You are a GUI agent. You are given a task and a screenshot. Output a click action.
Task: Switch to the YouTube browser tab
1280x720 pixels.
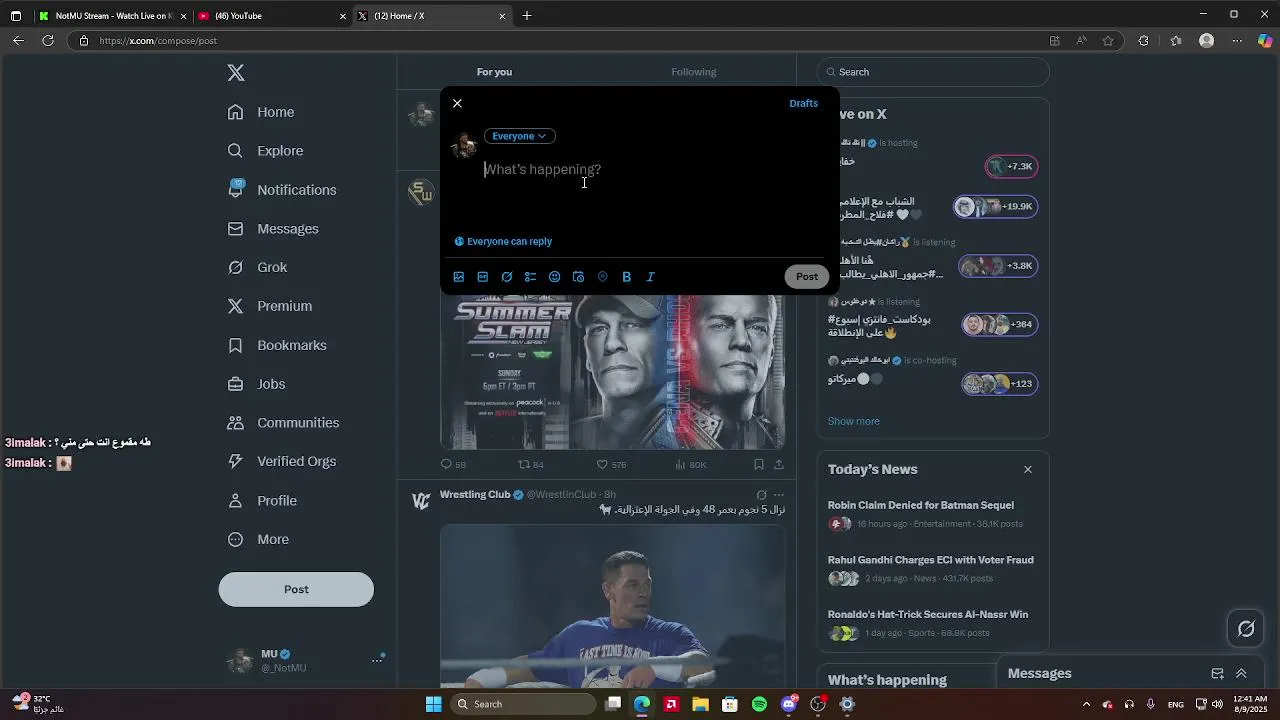tap(271, 16)
